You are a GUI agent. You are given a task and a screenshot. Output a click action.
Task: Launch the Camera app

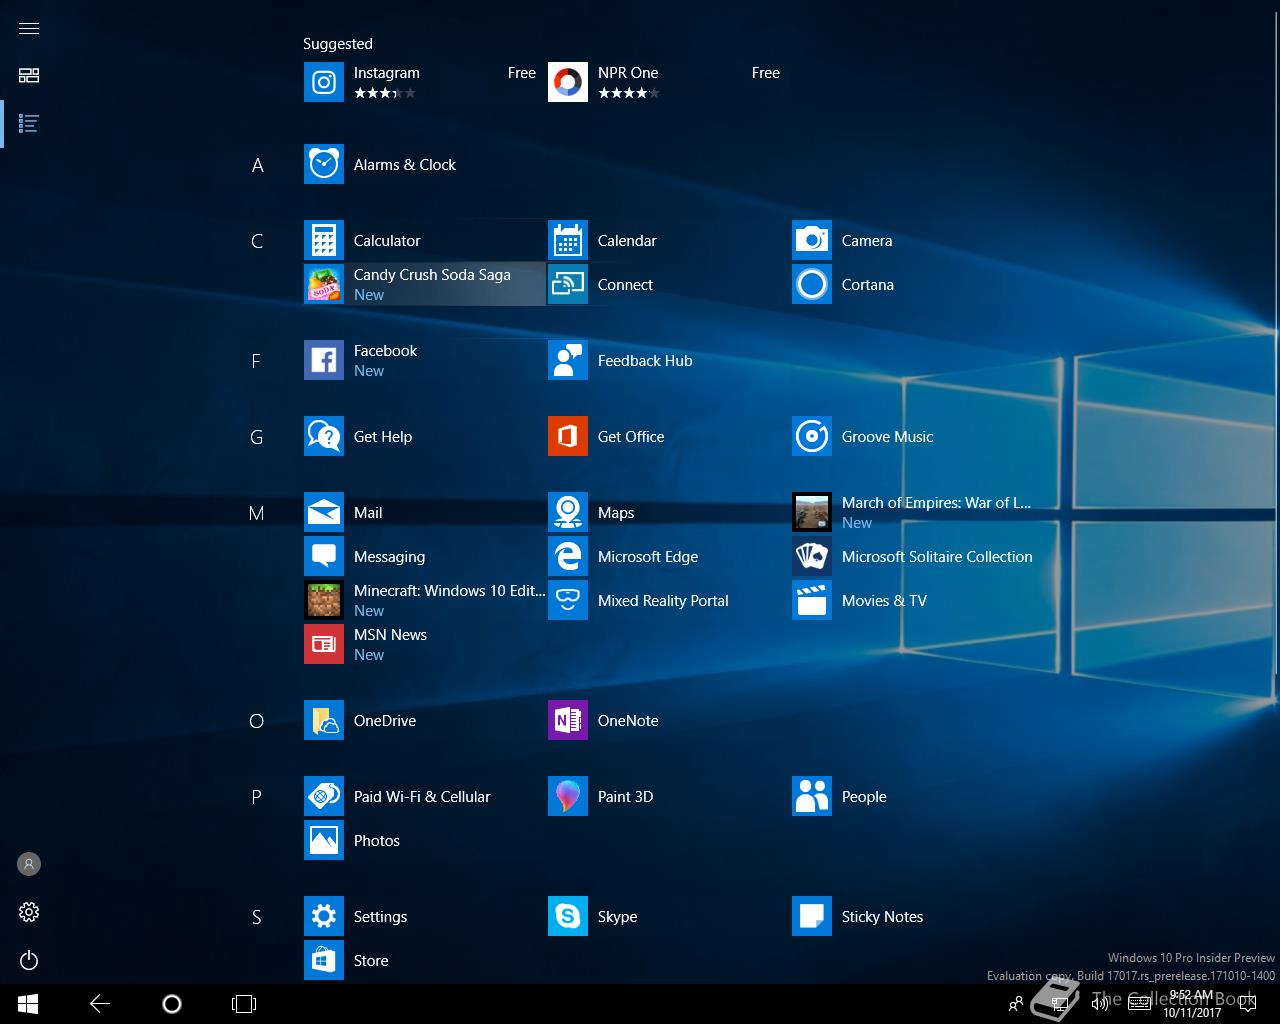click(912, 240)
